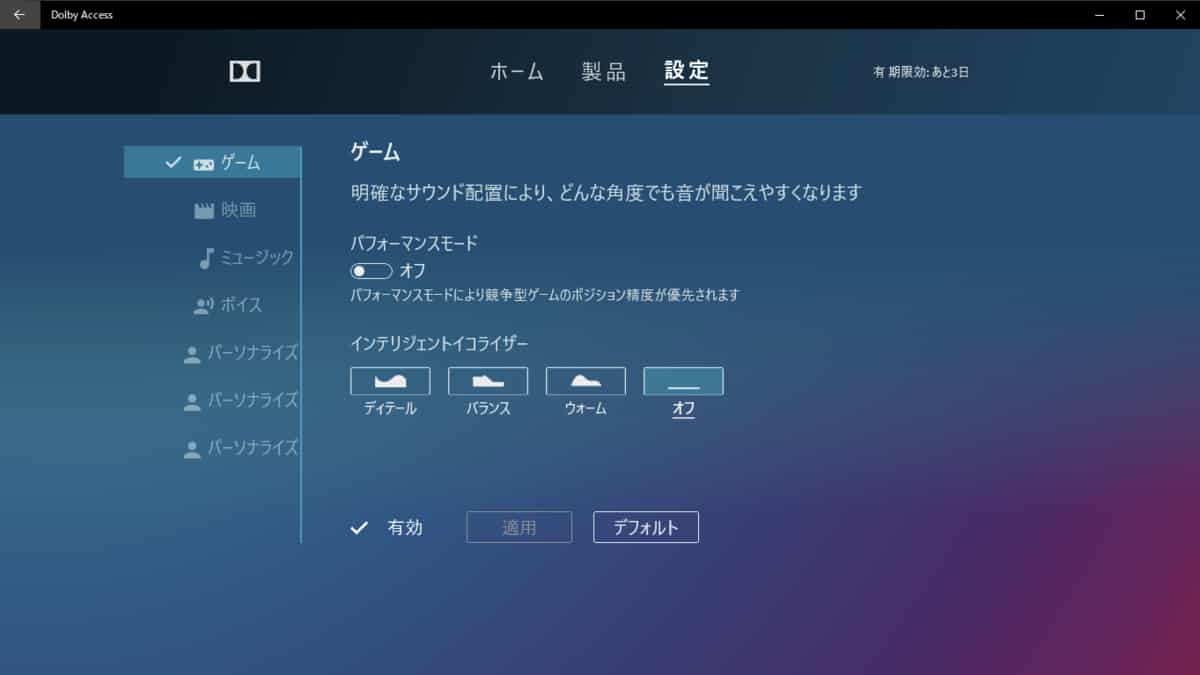Click the インテリジェントイコライザー label

(x=439, y=343)
